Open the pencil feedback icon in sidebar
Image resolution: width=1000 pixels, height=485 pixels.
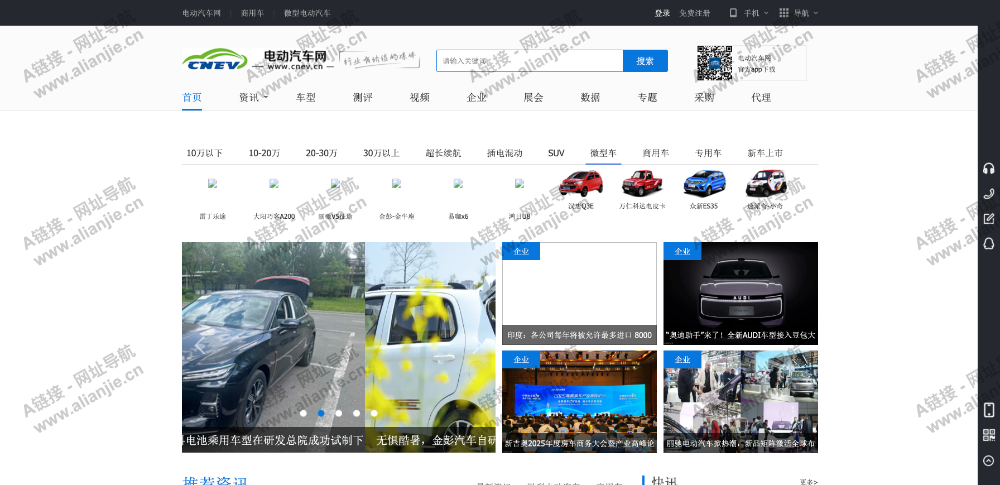[989, 219]
